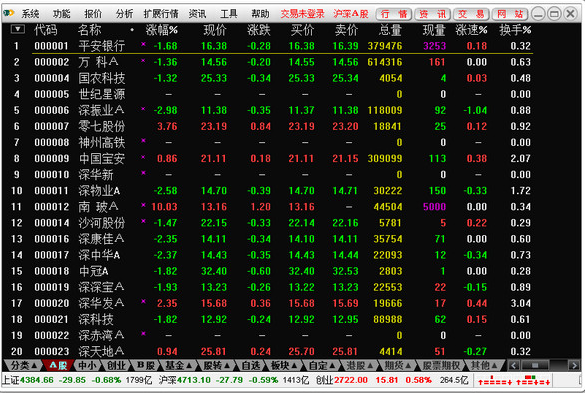
Task: Sort by the 涨幅% column header
Action: [162, 30]
